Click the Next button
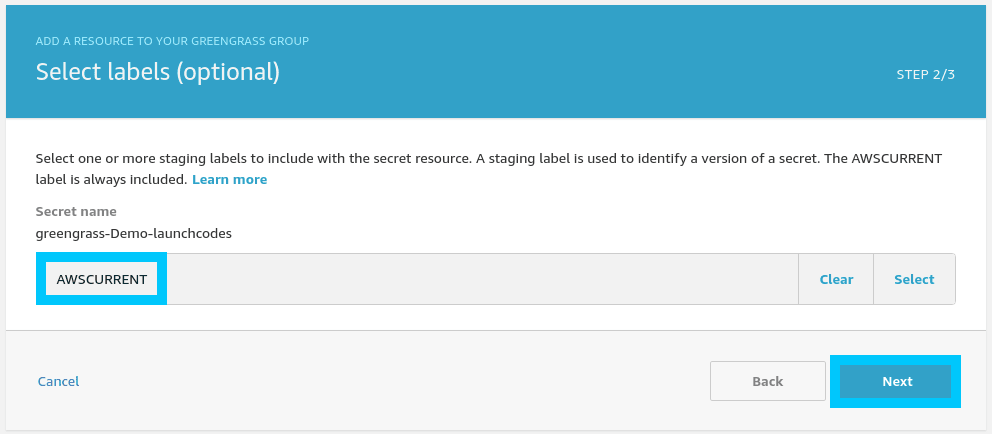 click(896, 381)
